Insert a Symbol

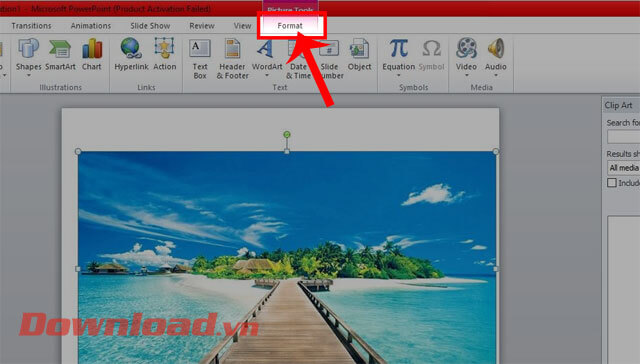point(431,56)
